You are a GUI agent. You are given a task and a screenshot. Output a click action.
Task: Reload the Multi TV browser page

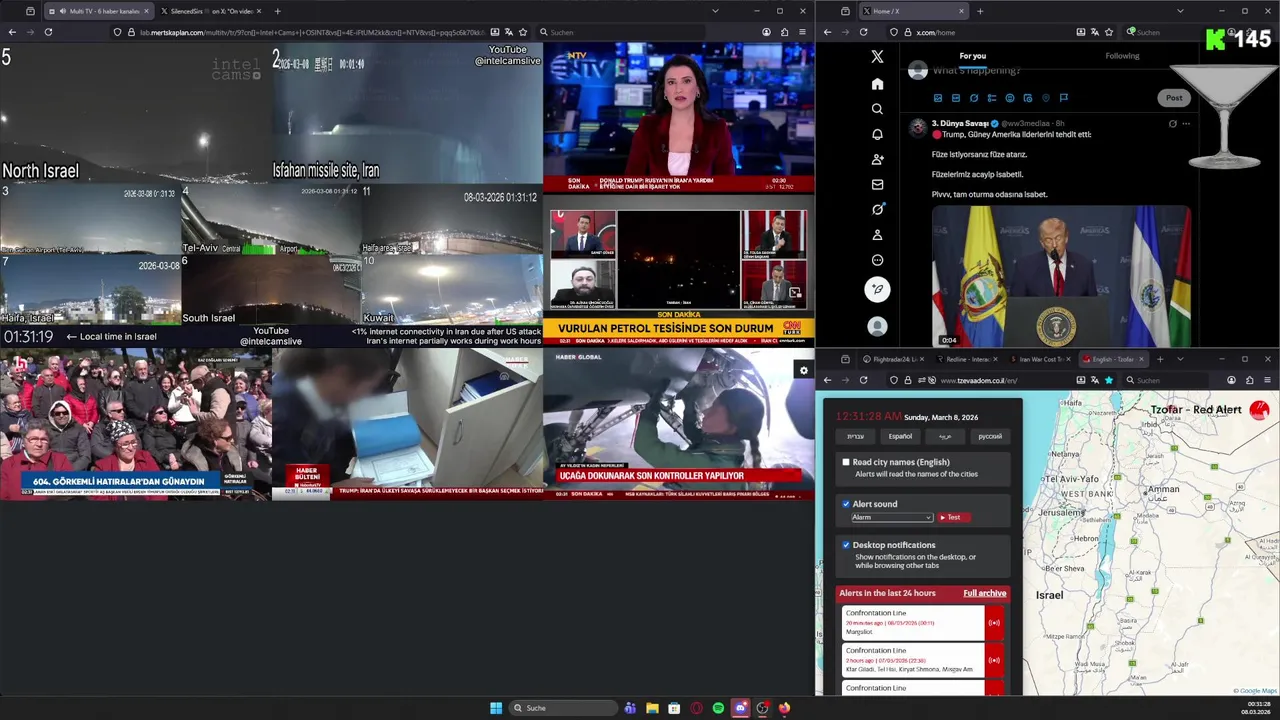point(48,32)
